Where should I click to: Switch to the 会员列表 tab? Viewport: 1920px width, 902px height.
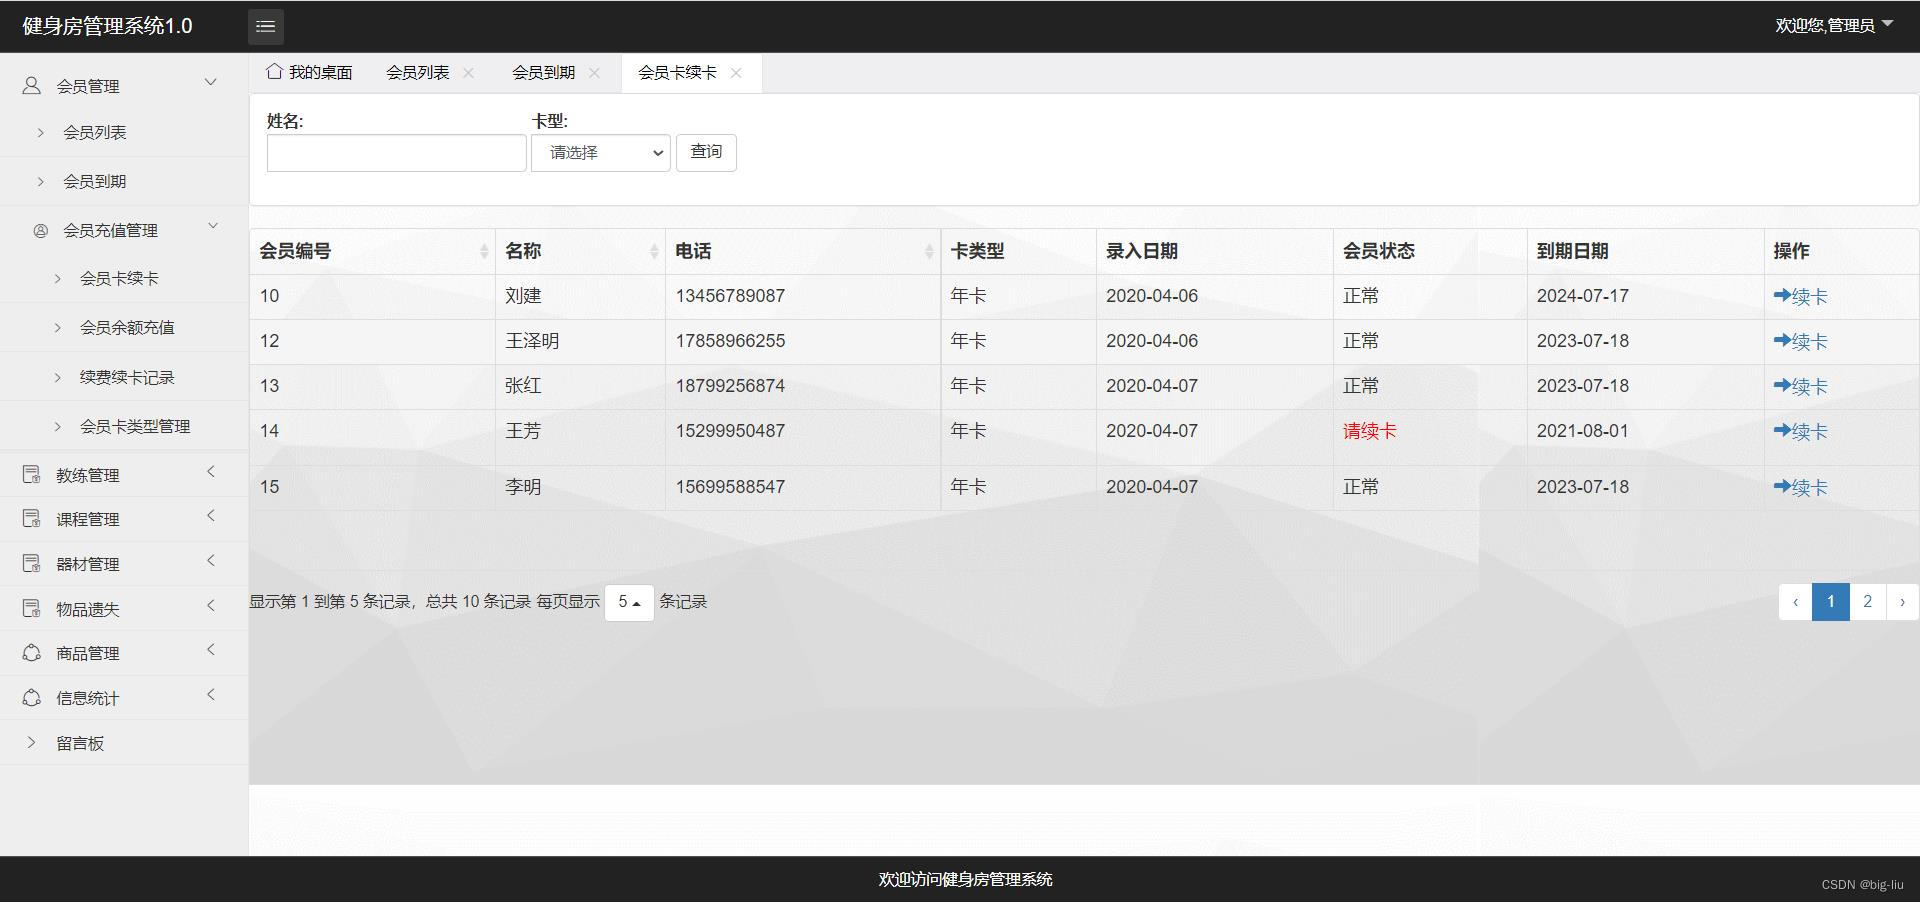point(418,73)
